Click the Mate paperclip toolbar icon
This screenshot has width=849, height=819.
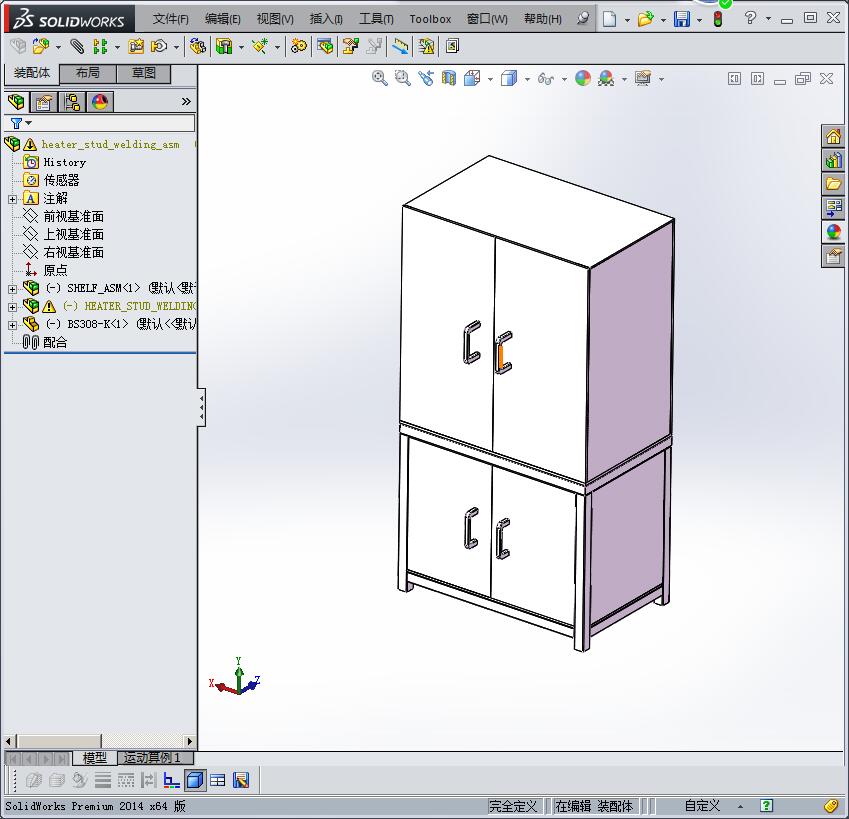click(77, 47)
